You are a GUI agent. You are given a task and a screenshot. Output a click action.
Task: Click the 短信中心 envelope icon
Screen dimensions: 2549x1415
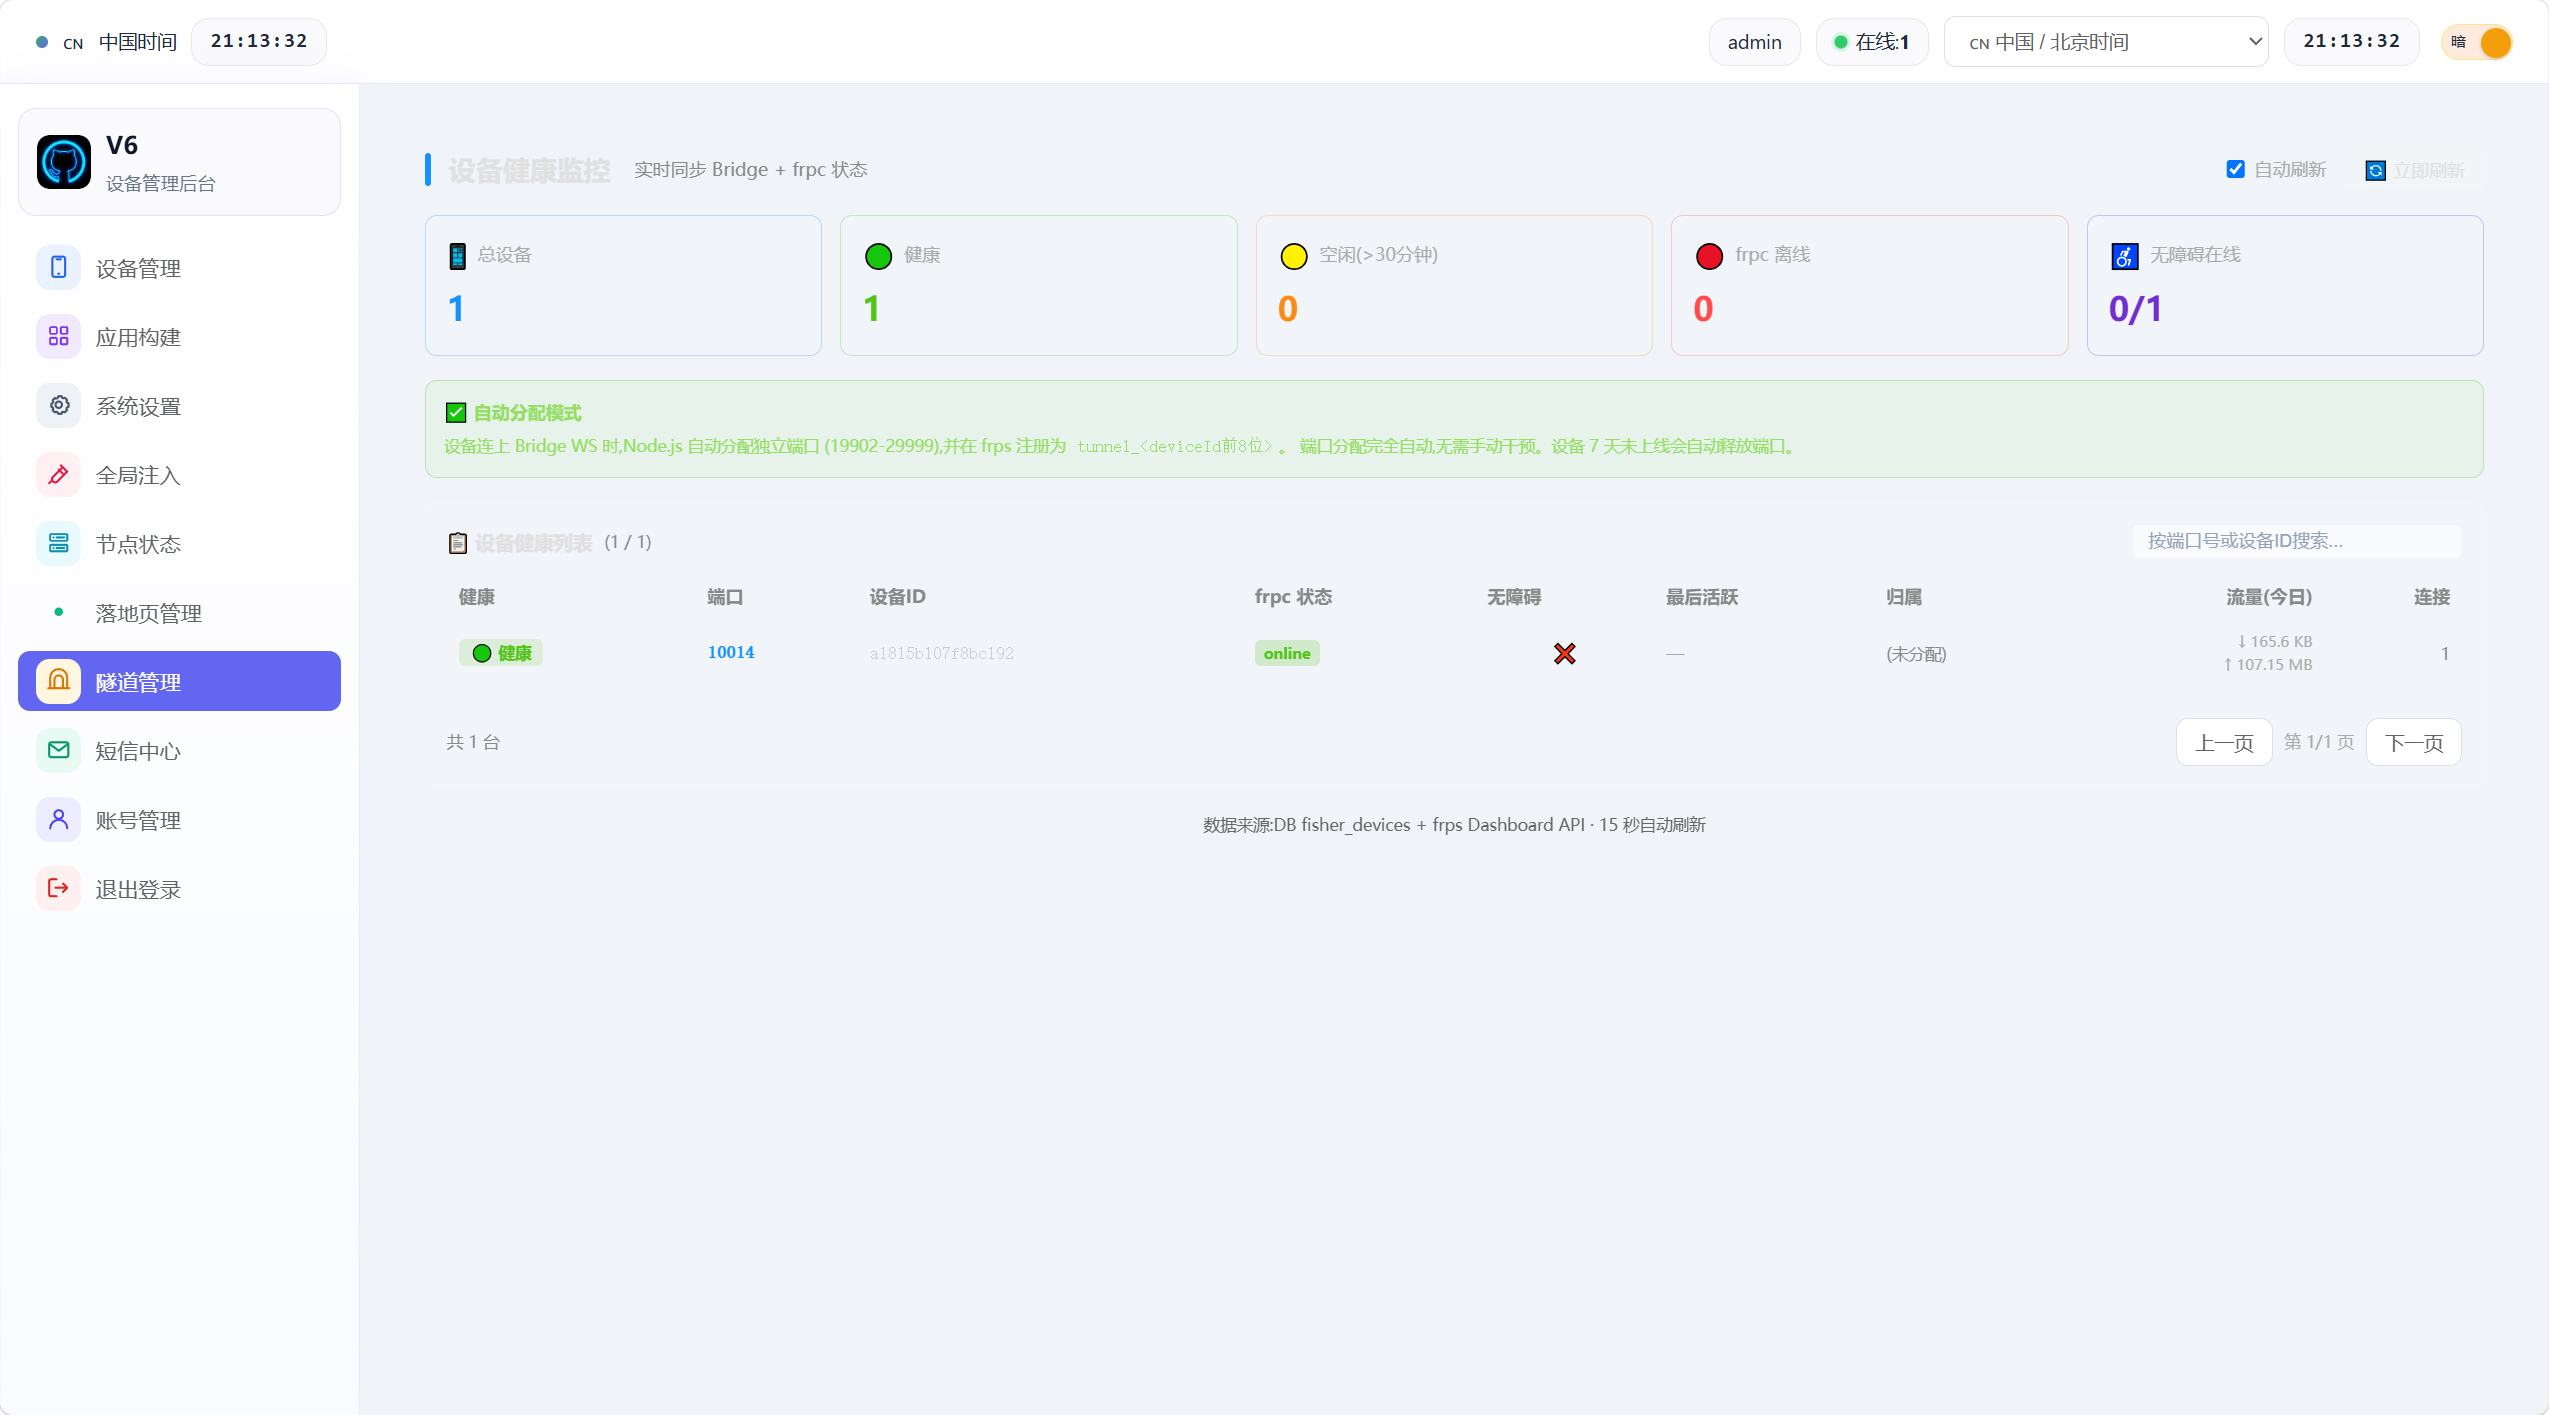click(x=59, y=750)
